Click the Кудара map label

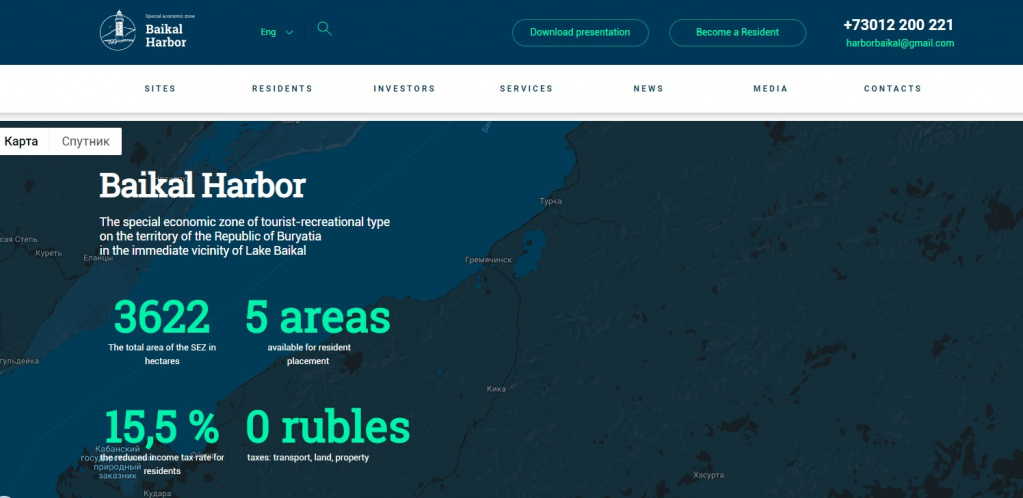coord(157,493)
